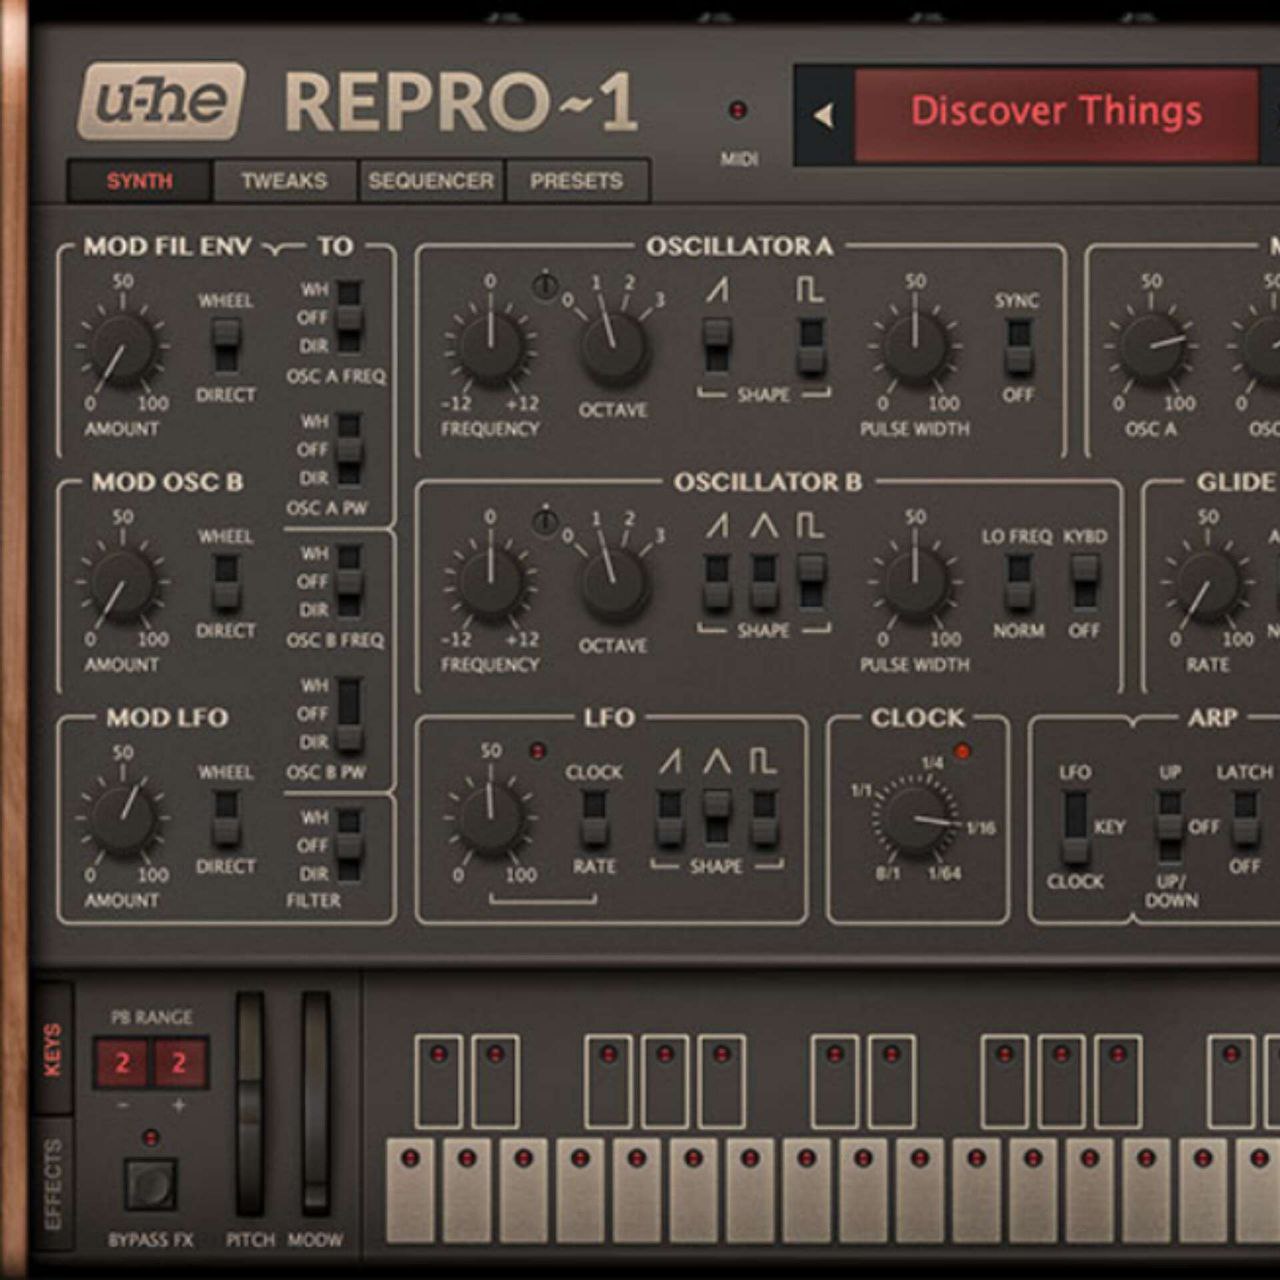Click the Oscillator A PULSE WIDTH knob
Viewport: 1280px width, 1280px height.
click(915, 346)
